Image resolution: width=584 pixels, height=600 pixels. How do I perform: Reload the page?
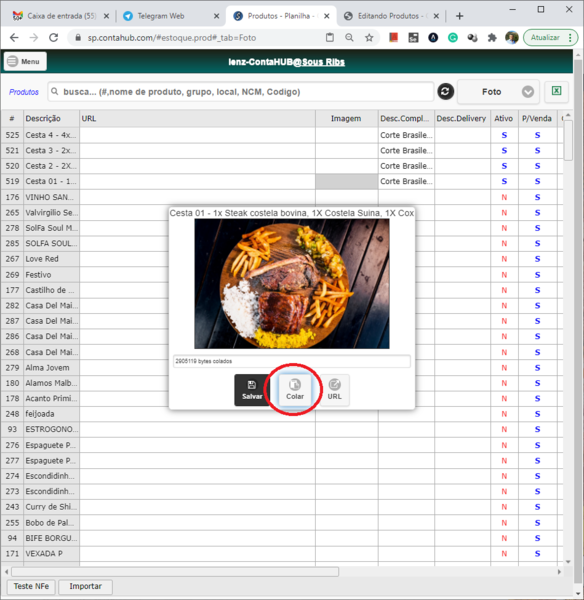[x=54, y=38]
